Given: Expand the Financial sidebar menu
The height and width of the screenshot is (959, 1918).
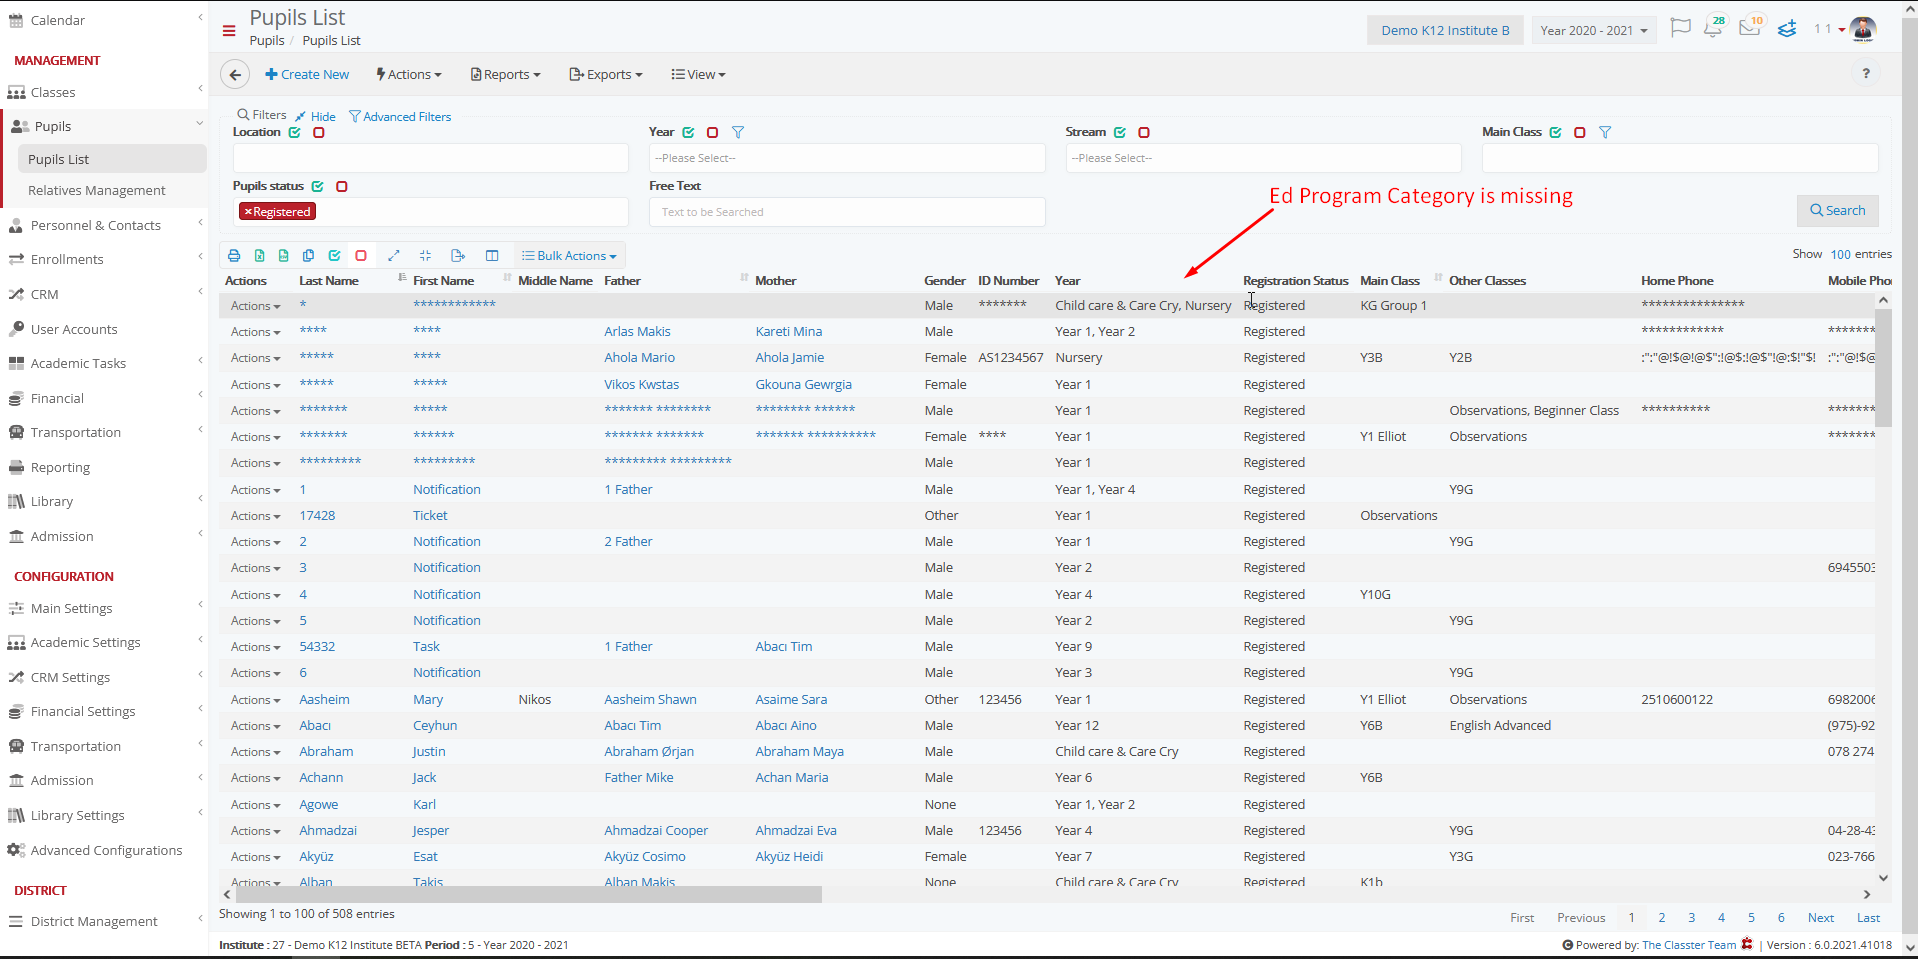Looking at the screenshot, I should (x=103, y=398).
